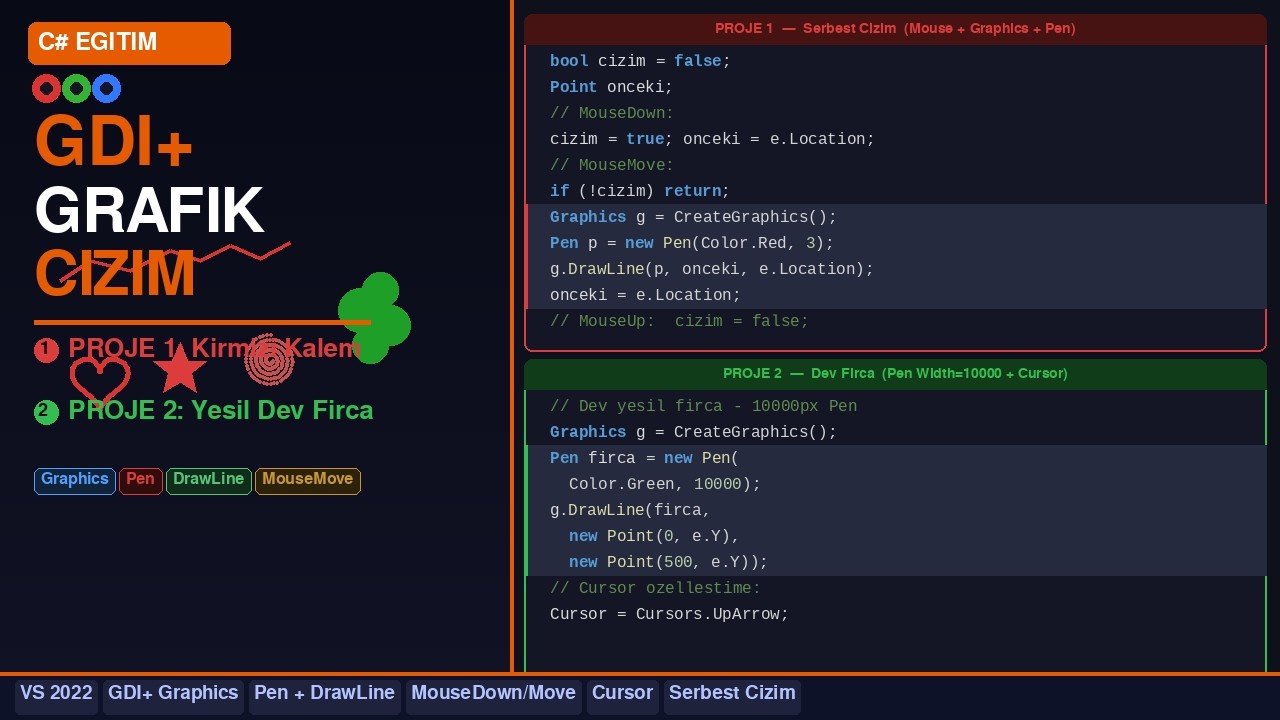Image resolution: width=1280 pixels, height=720 pixels.
Task: Click the red ring icon under the badge
Action: [46, 89]
